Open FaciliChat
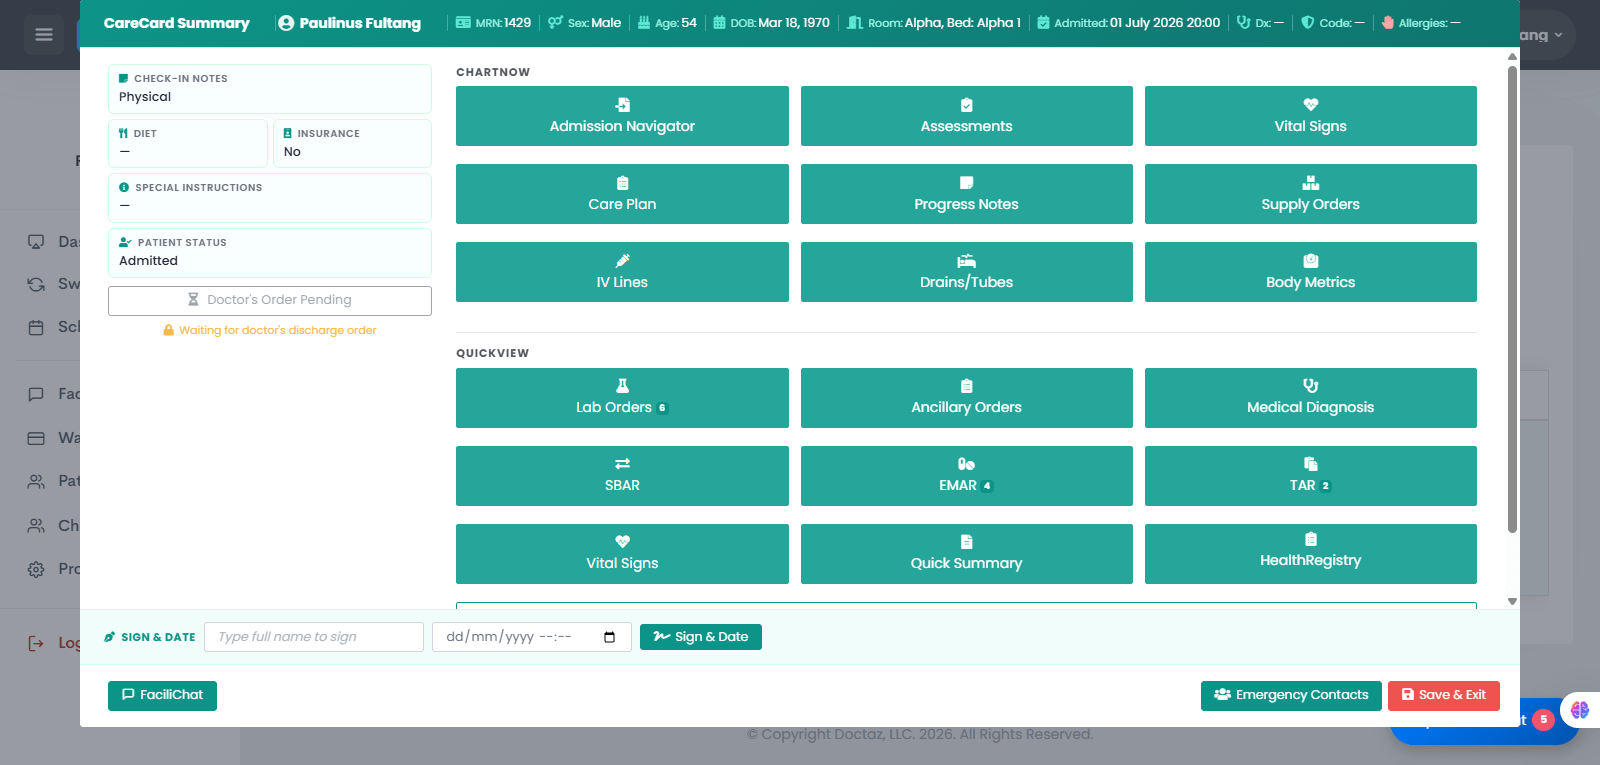Screen dimensions: 1600x765 162,695
